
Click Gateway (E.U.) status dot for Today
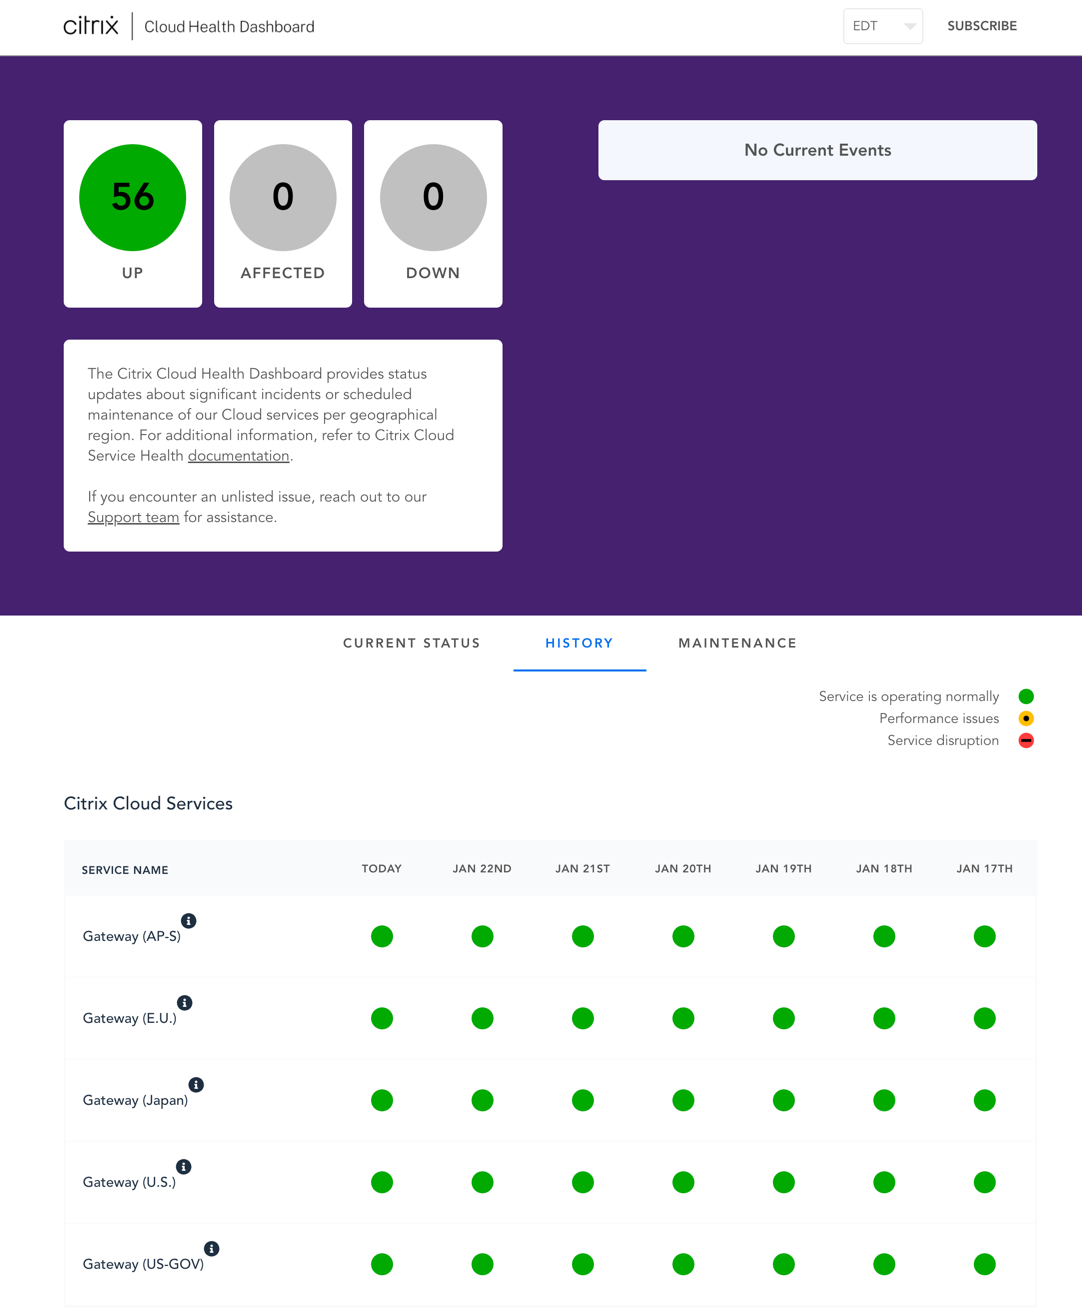382,1018
